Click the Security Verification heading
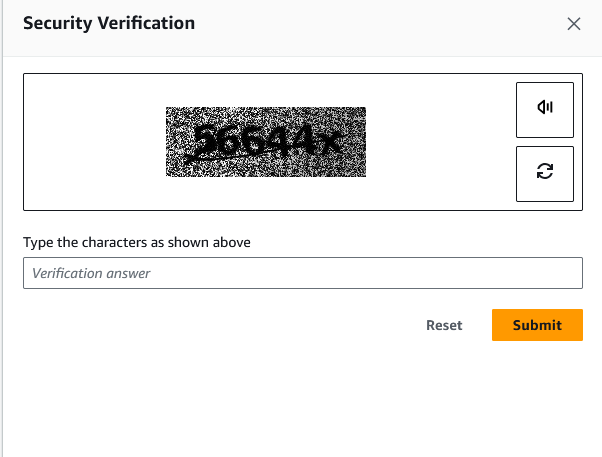Viewport: 602px width, 457px height. point(109,23)
